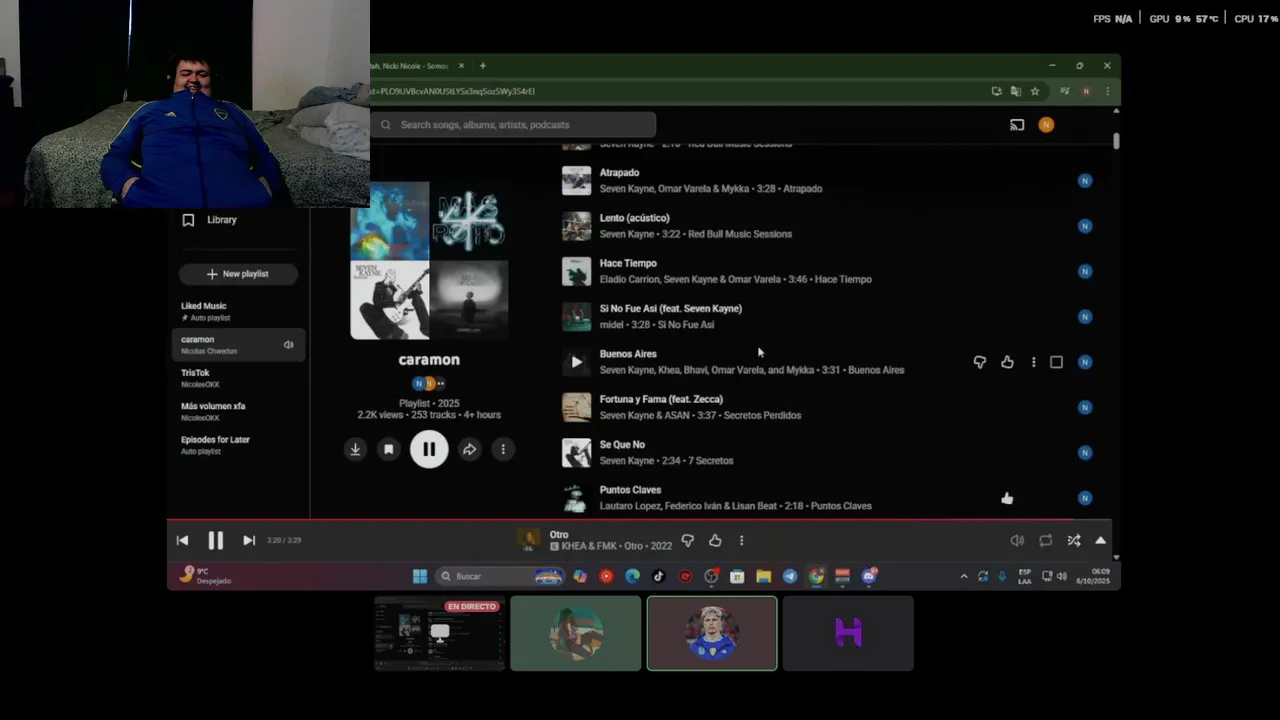Click the translate page icon in the address bar

pyautogui.click(x=1015, y=91)
